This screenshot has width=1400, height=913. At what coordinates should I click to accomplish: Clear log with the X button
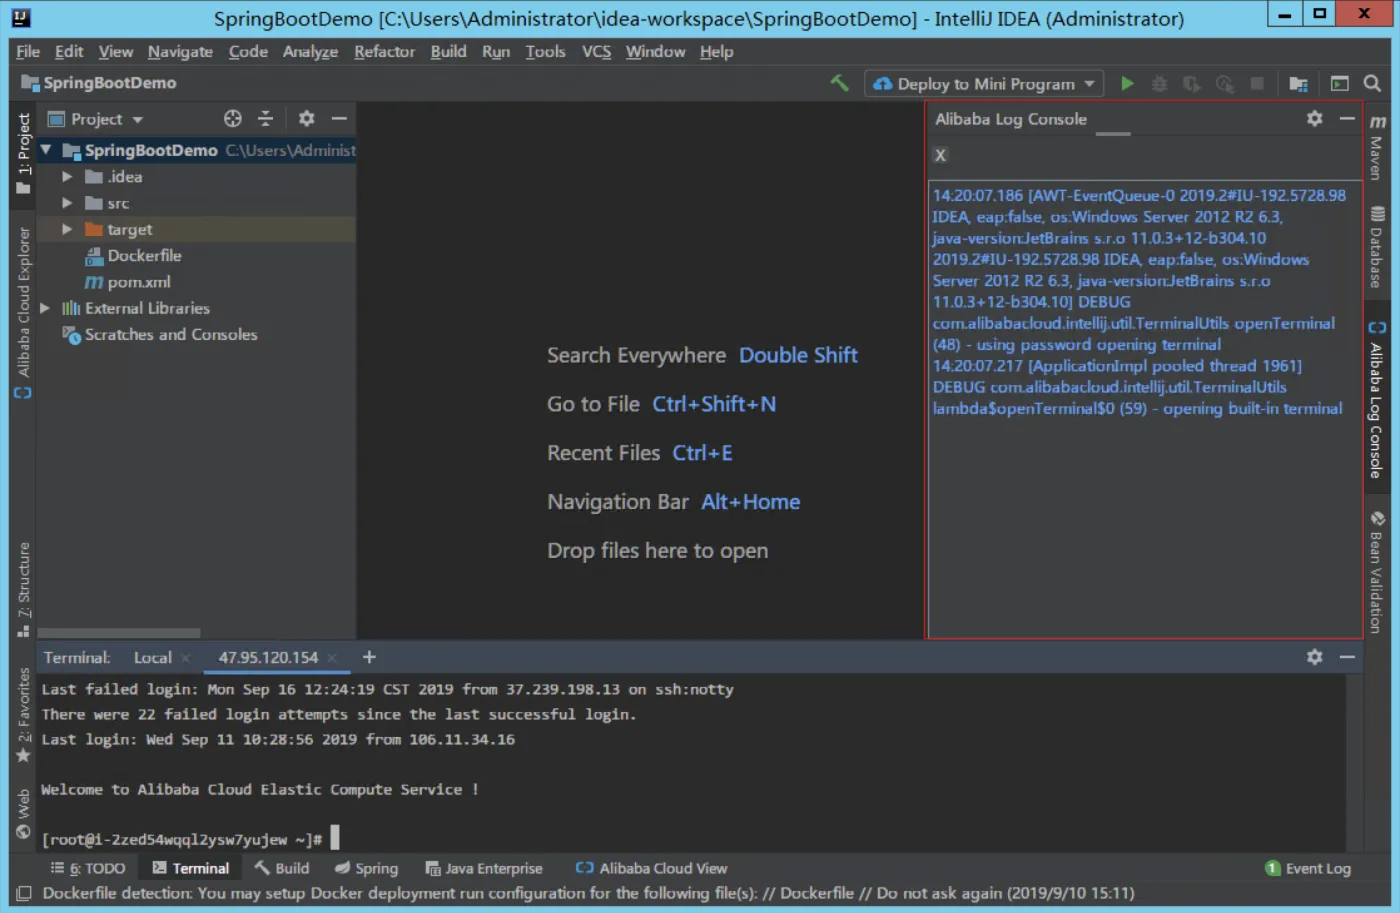coord(940,155)
